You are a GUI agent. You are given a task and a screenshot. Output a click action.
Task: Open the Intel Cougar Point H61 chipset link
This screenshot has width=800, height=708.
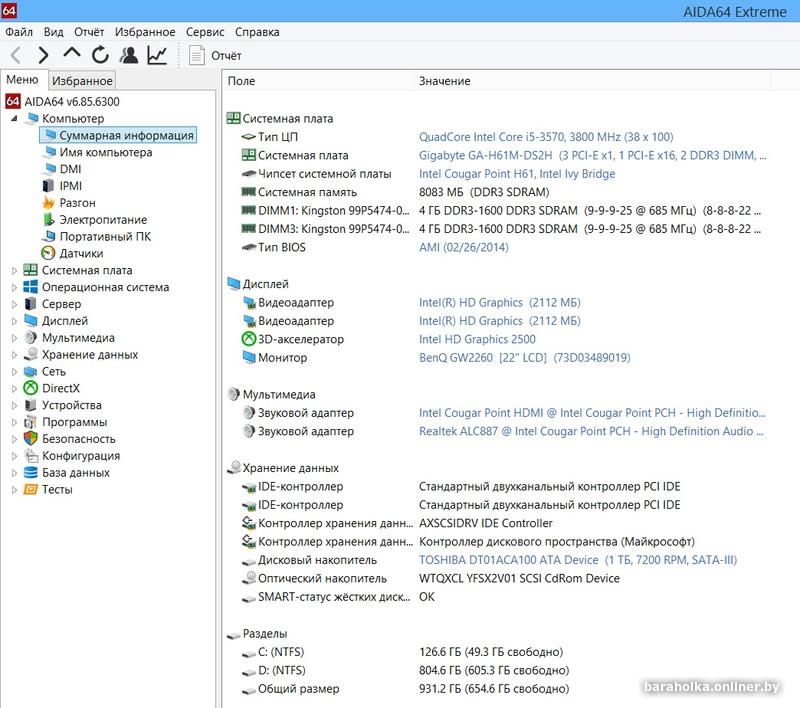[517, 173]
